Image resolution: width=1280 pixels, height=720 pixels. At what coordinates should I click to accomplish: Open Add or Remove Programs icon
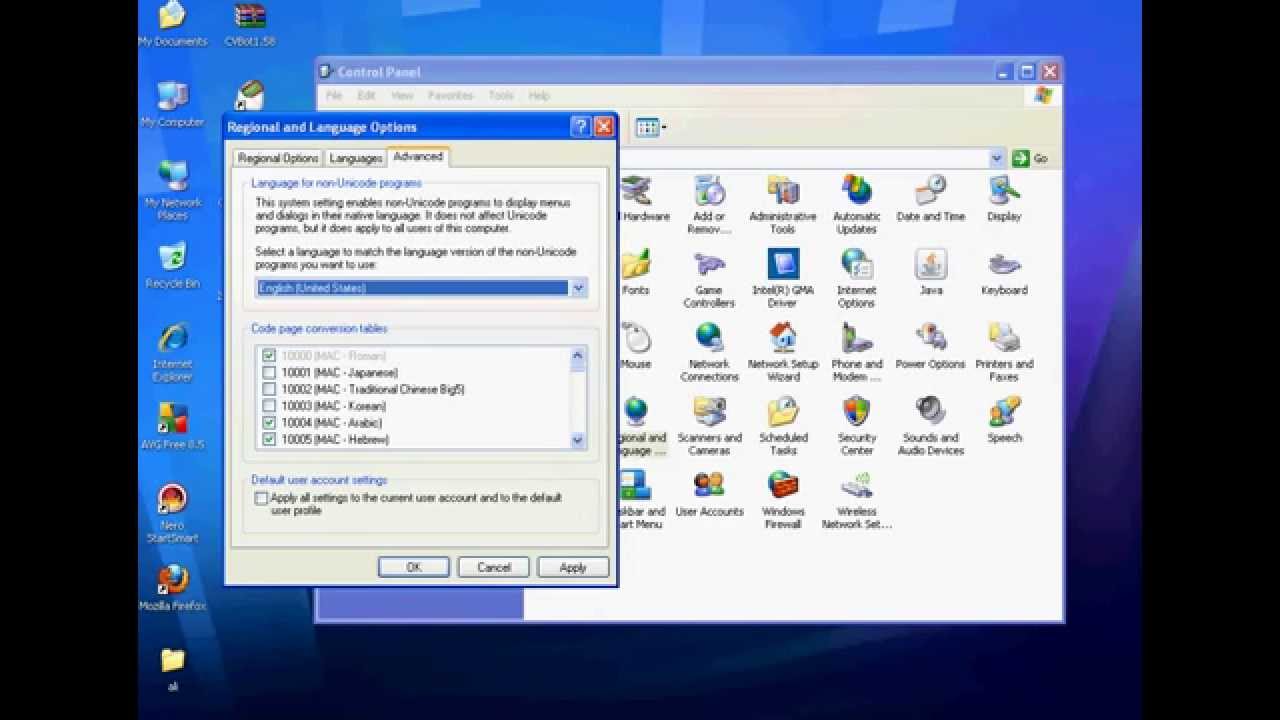pyautogui.click(x=709, y=204)
